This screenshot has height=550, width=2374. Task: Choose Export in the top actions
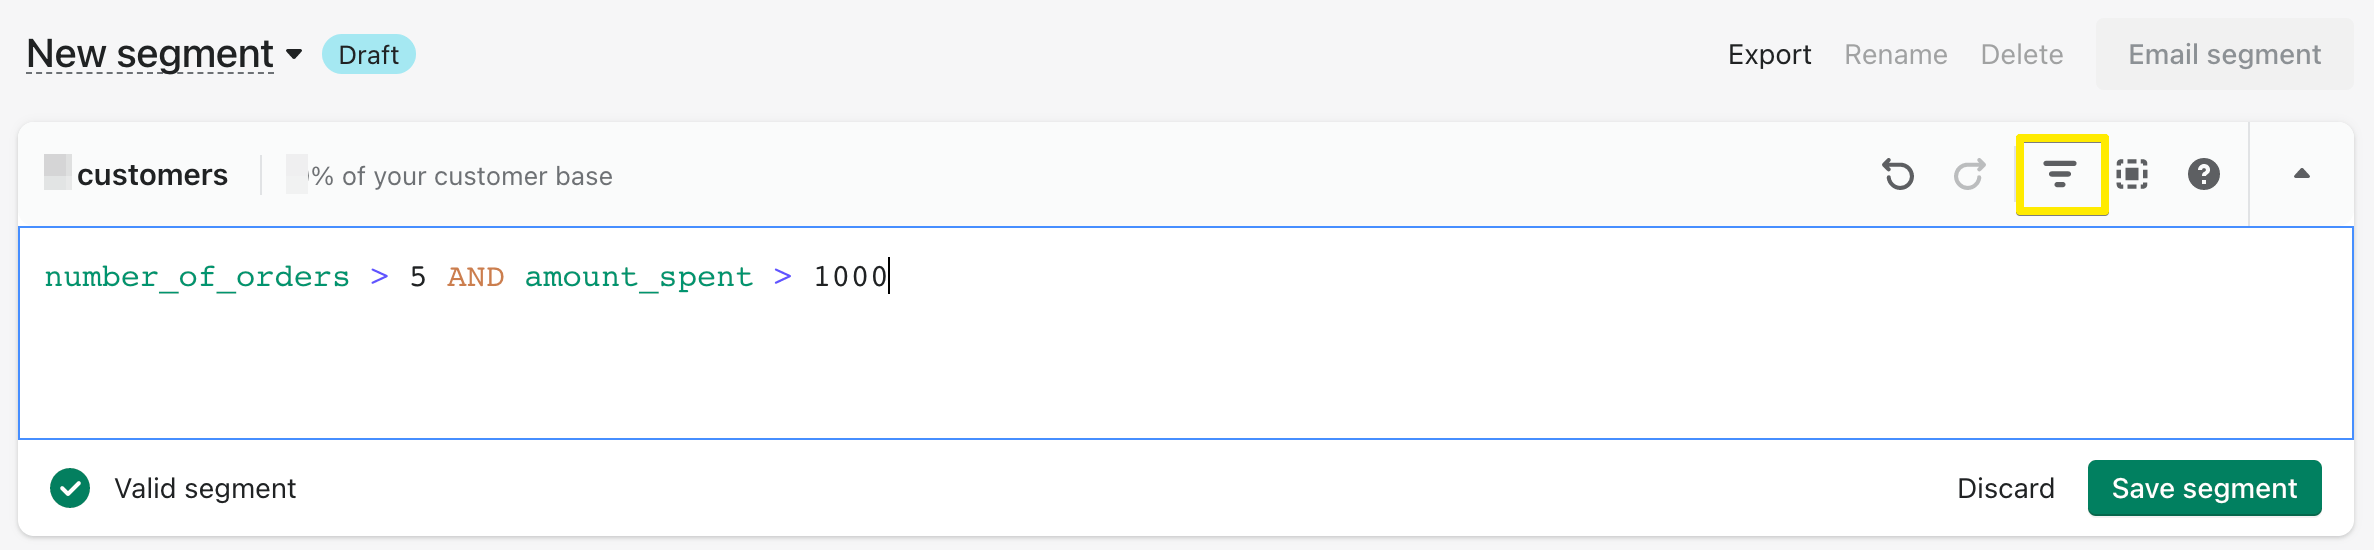click(1769, 55)
